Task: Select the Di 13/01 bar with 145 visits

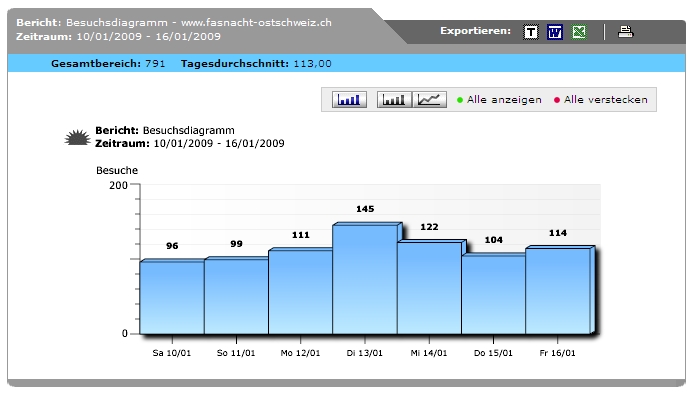Action: tap(365, 279)
